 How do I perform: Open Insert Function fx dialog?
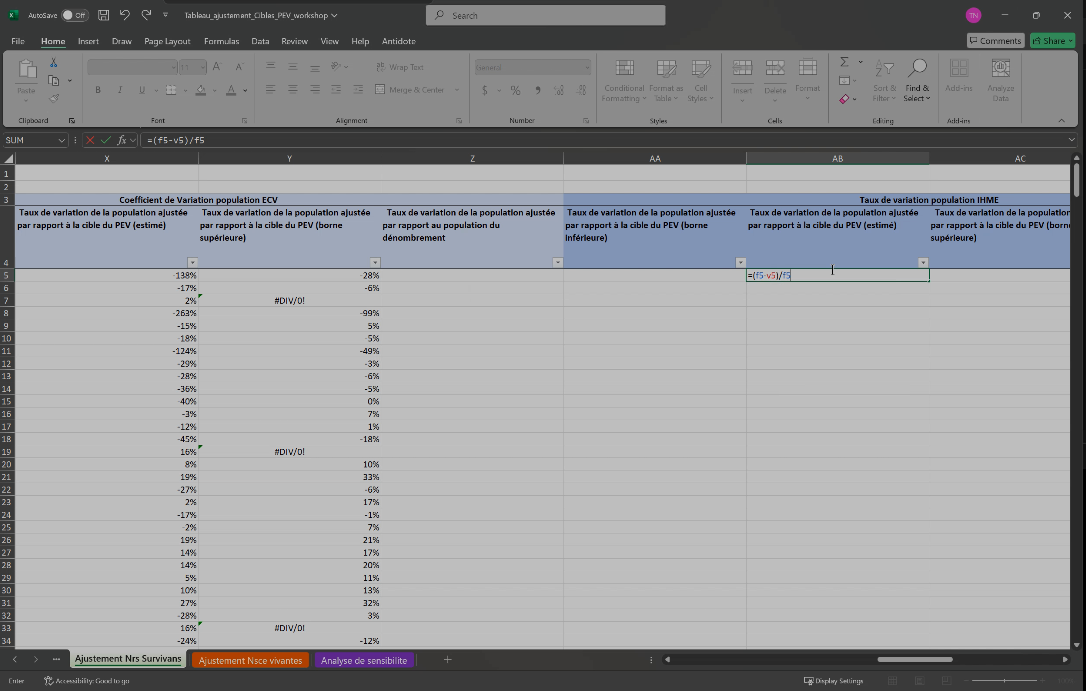coord(121,140)
